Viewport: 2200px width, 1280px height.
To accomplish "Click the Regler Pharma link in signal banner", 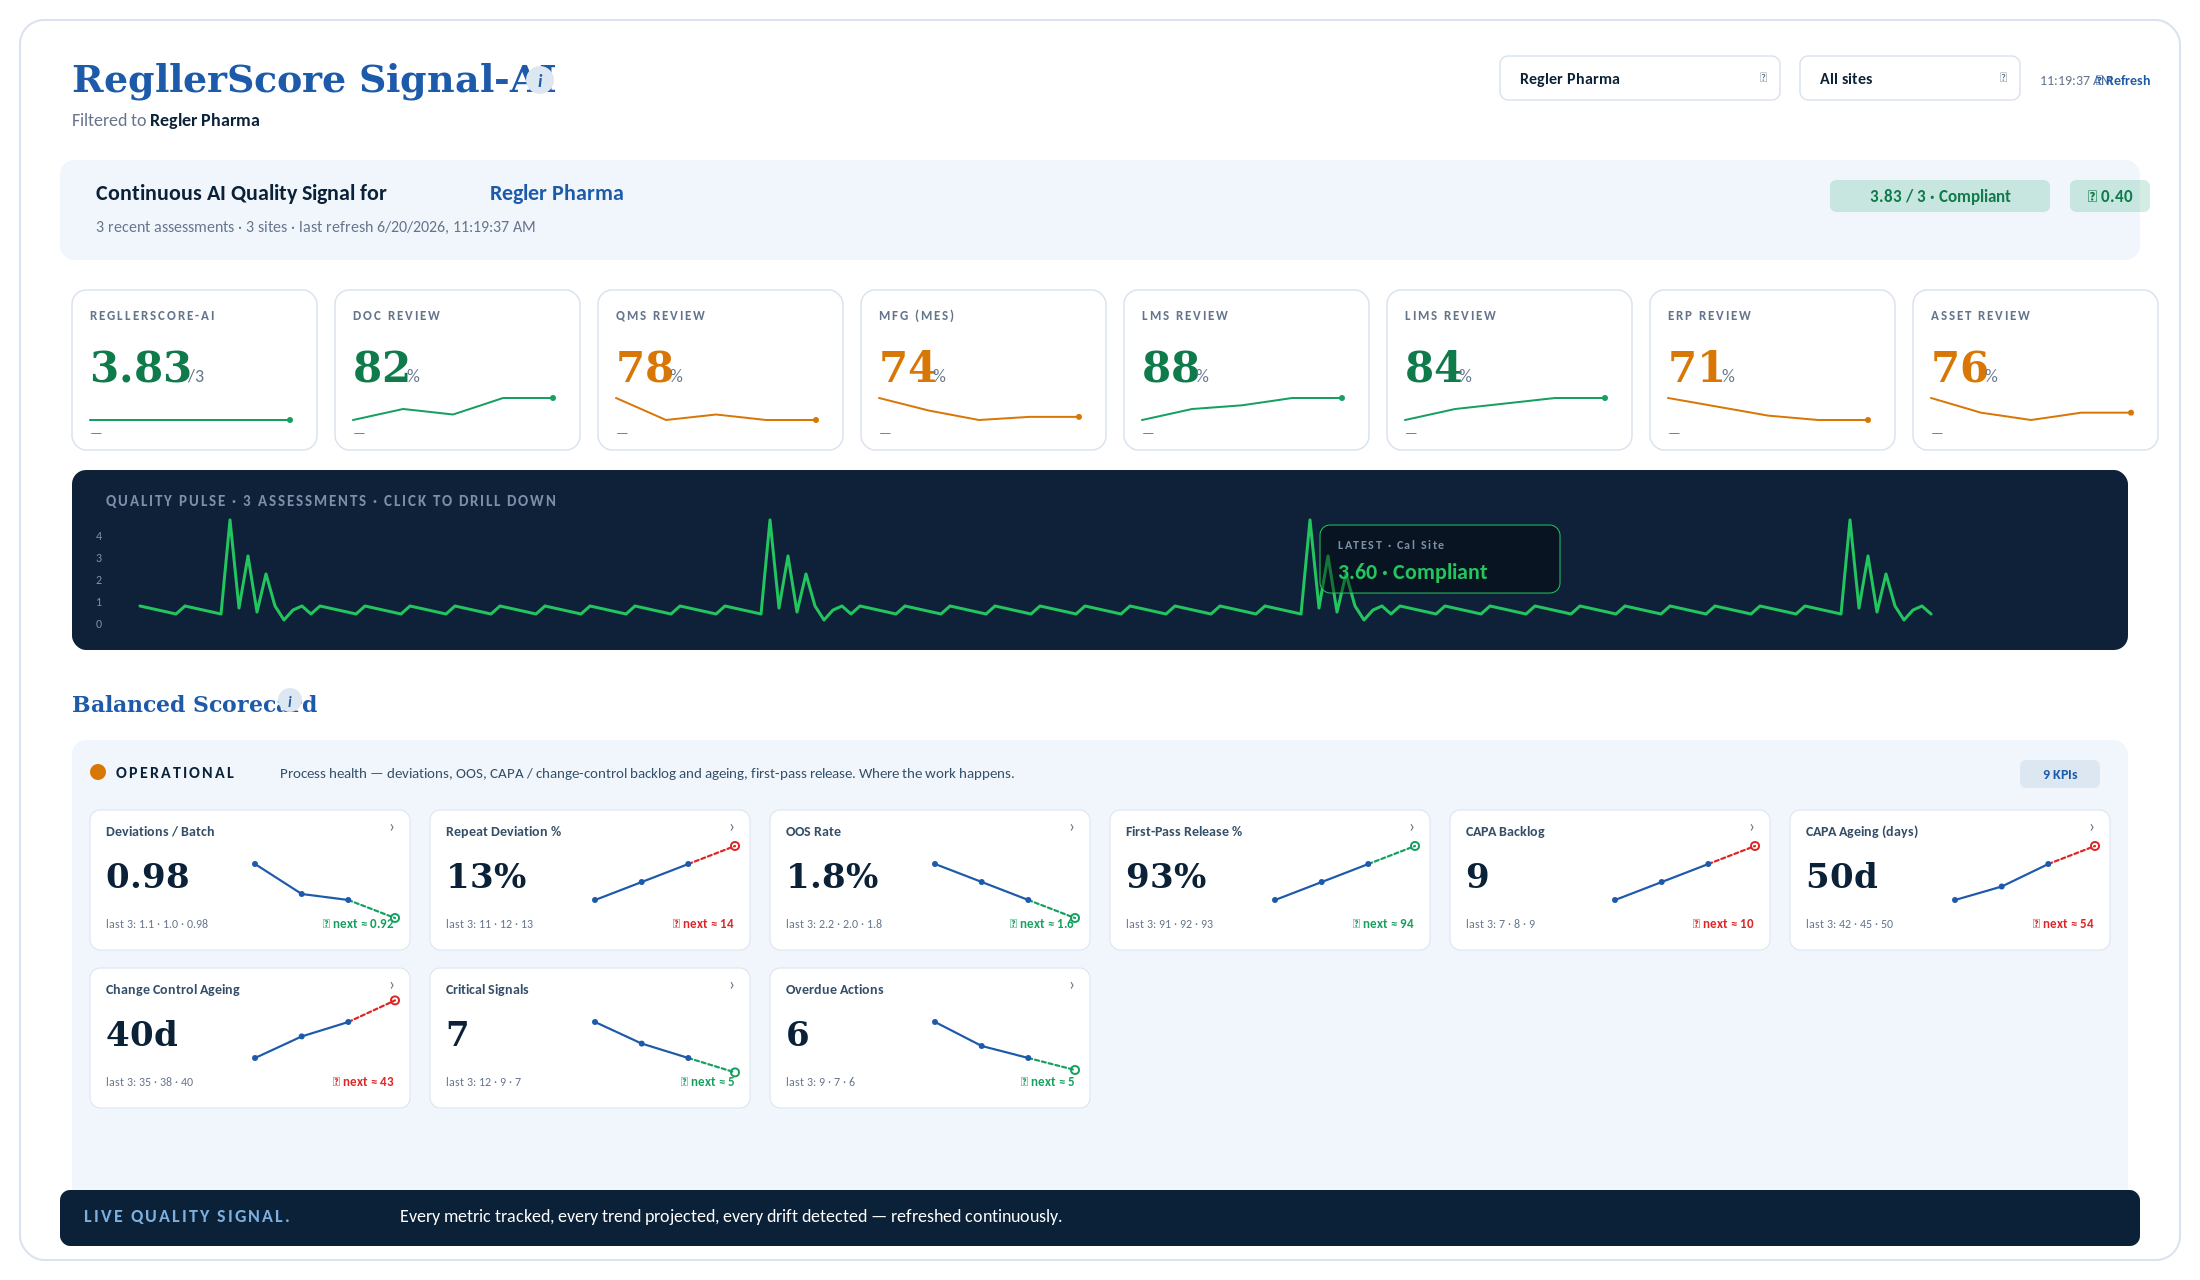I will (556, 193).
